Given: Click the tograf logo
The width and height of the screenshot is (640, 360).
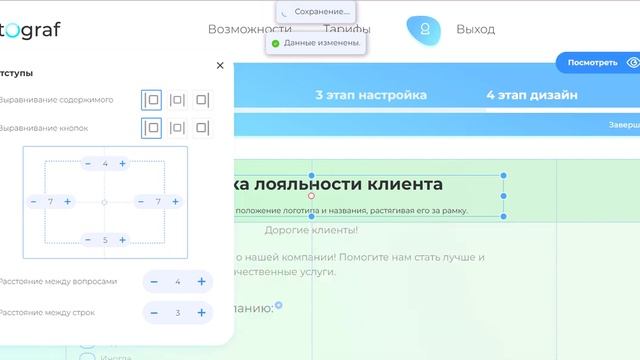Looking at the screenshot, I should 30,30.
